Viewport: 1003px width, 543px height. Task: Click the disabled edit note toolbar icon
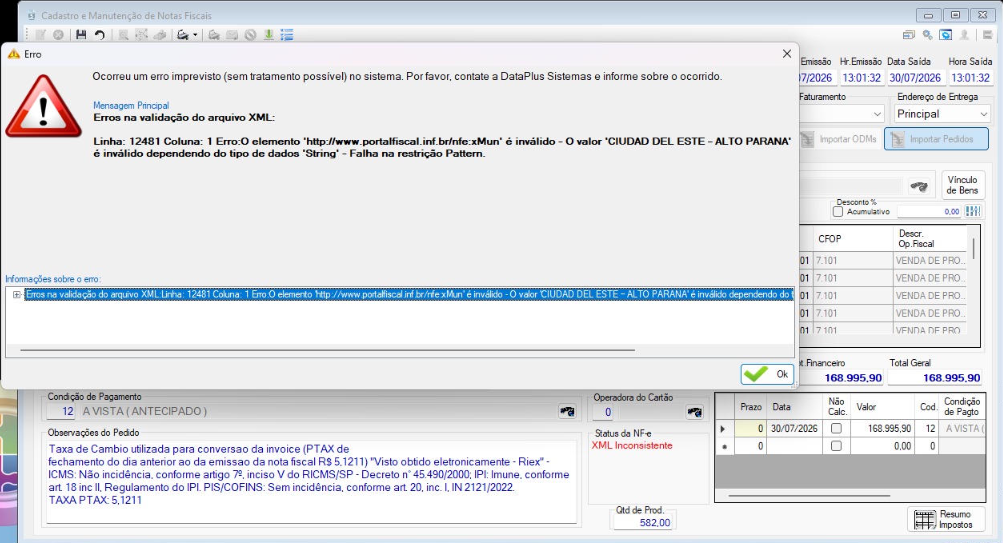click(x=40, y=35)
